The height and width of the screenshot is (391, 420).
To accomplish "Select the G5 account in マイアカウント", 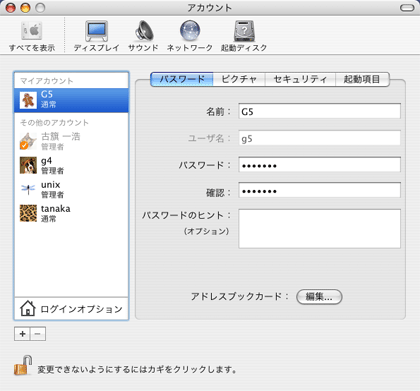I will pos(71,100).
